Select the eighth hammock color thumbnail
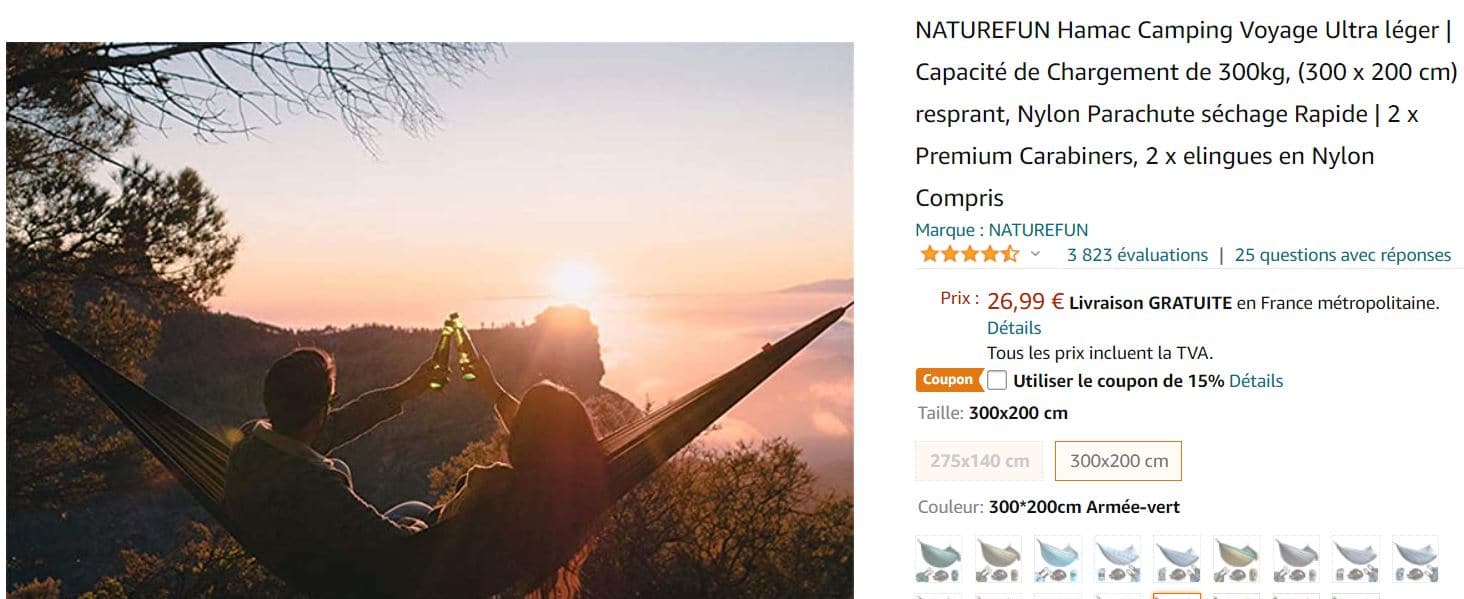 [1355, 559]
